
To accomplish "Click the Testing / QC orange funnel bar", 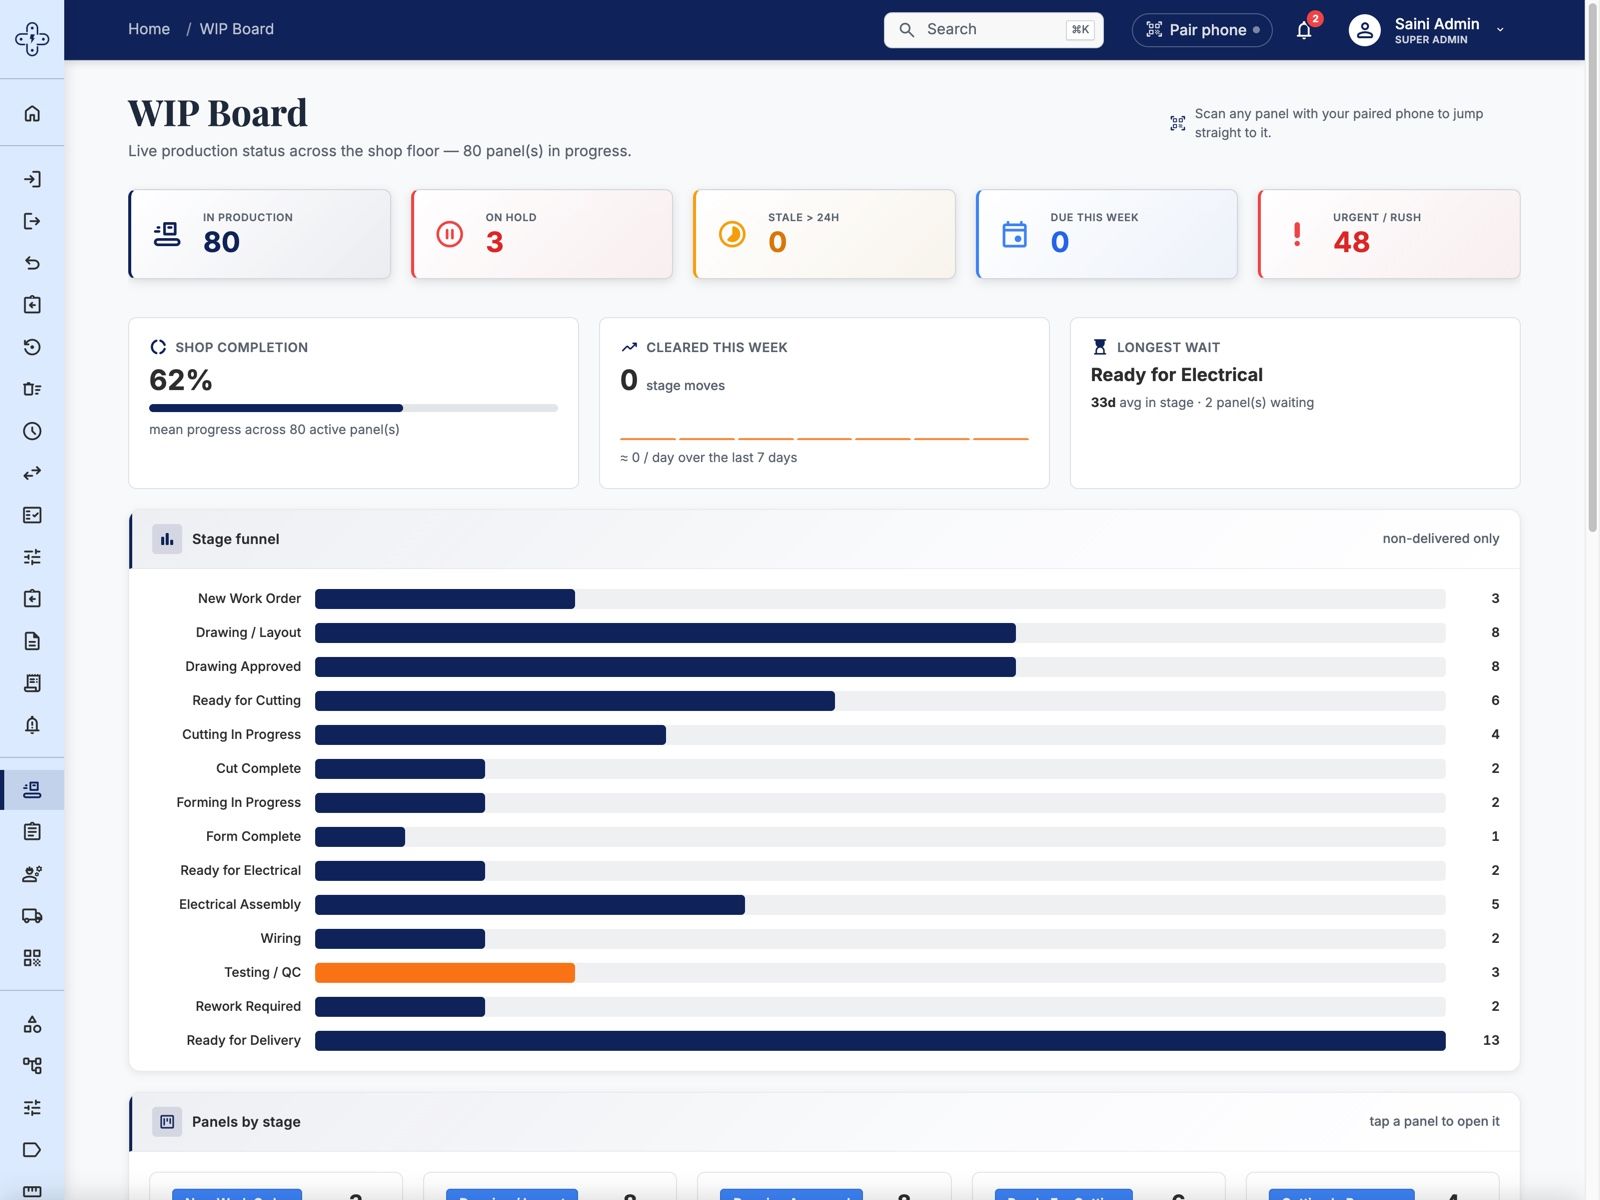I will (445, 972).
